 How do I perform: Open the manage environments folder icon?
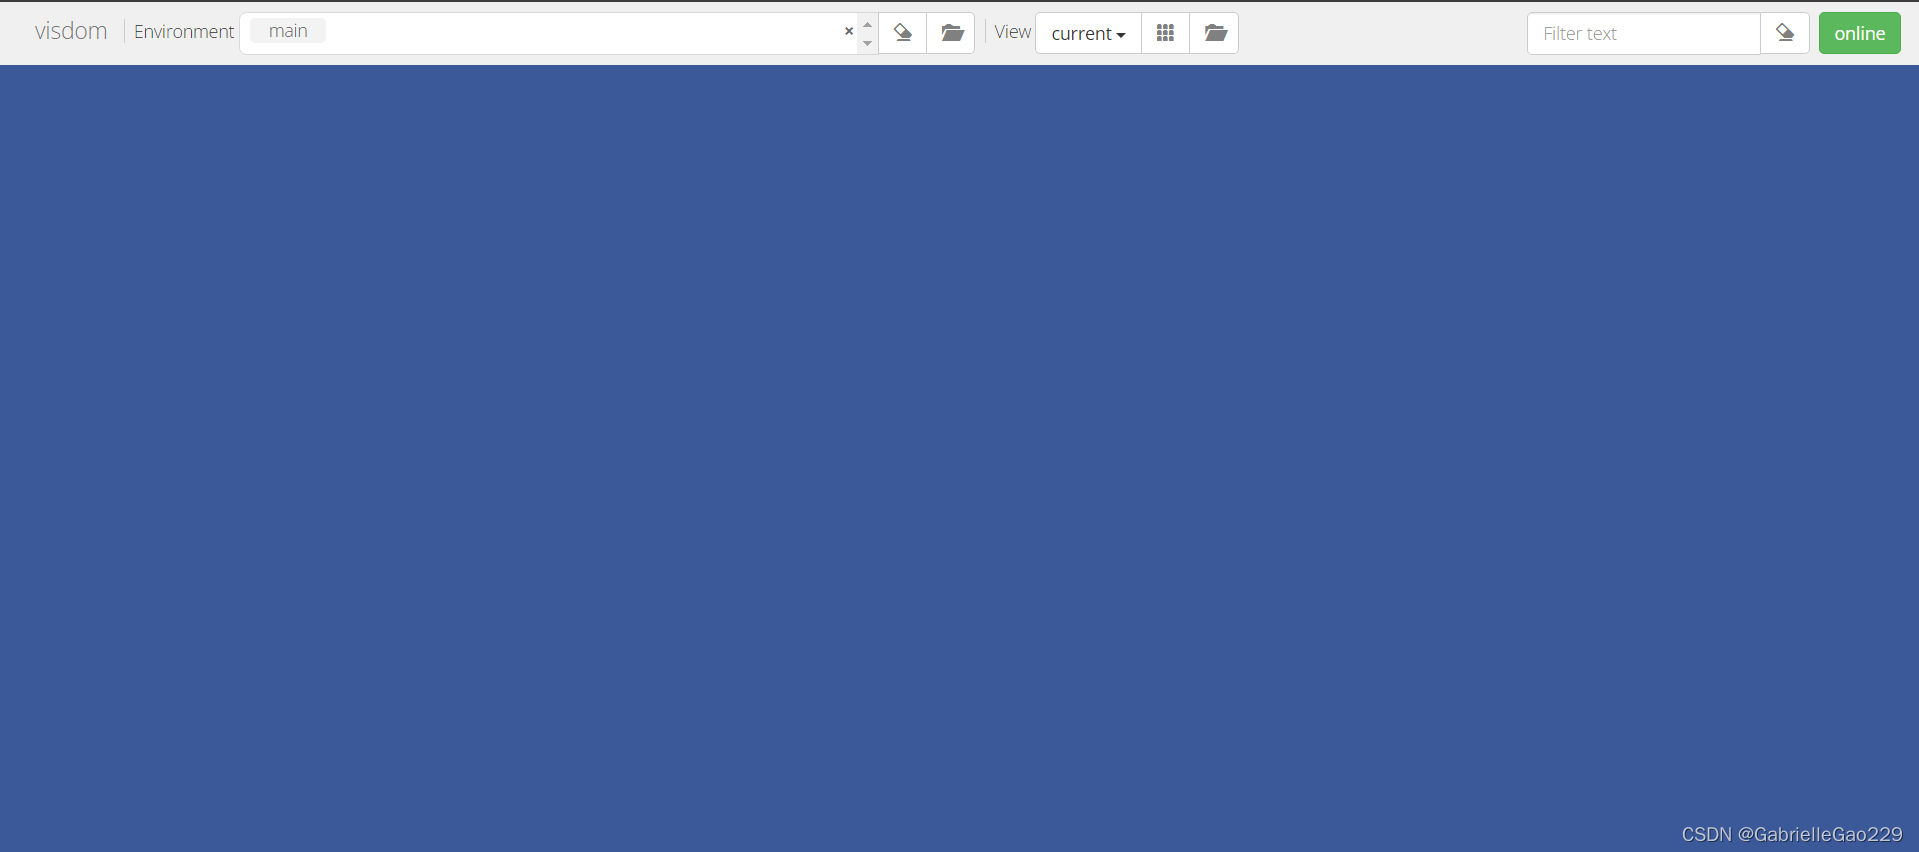pyautogui.click(x=951, y=33)
